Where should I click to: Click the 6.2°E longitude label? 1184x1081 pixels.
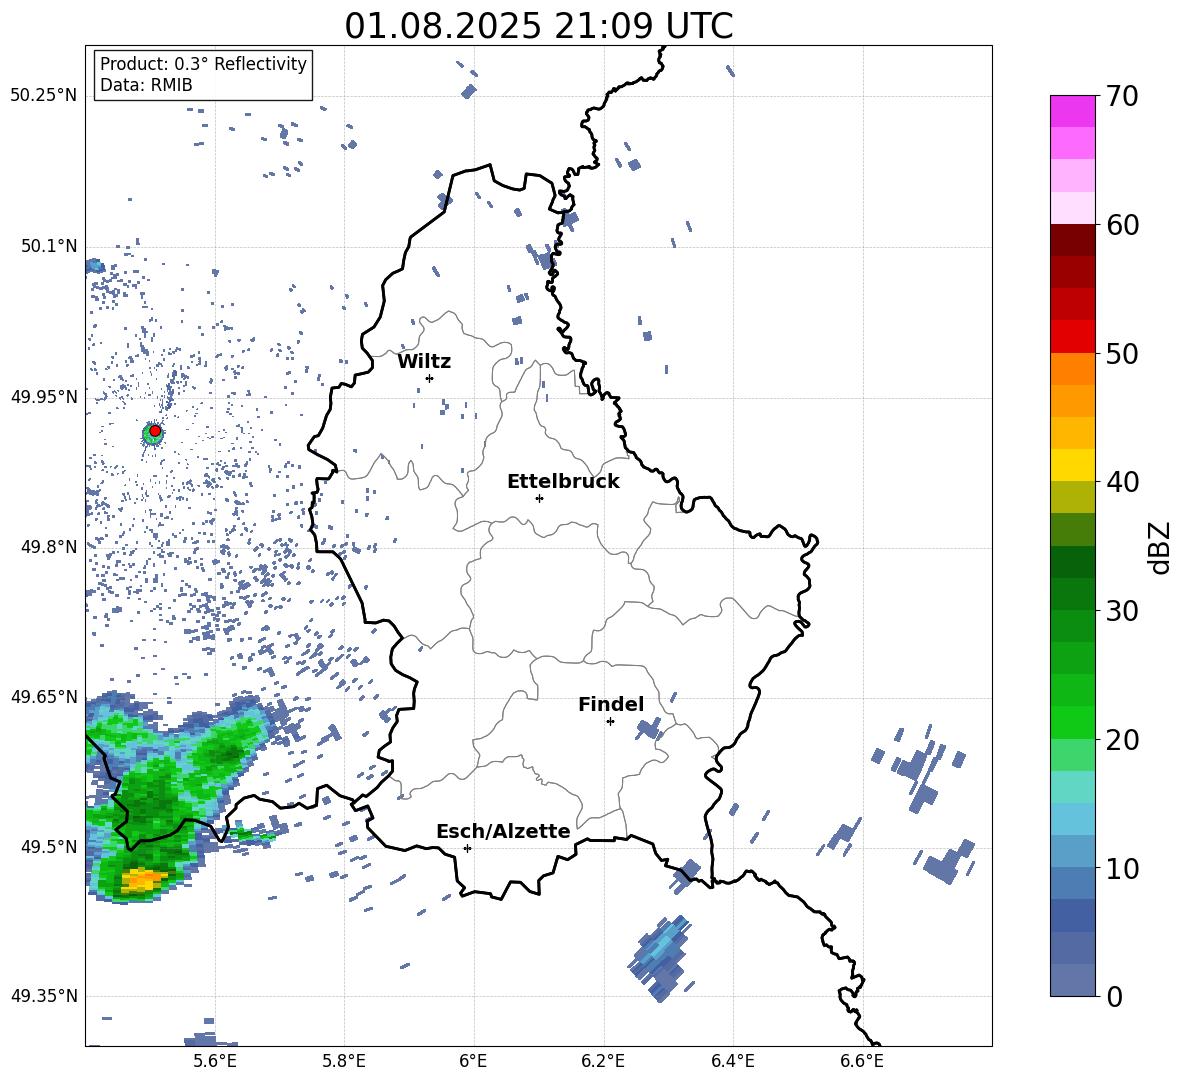pyautogui.click(x=603, y=1061)
